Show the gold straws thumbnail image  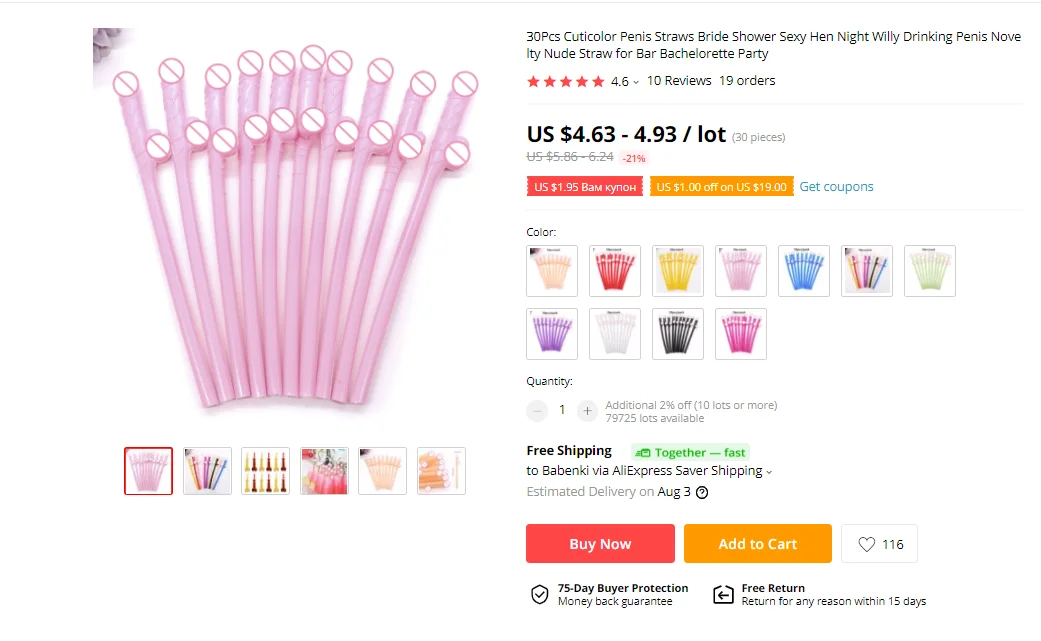pyautogui.click(x=265, y=471)
